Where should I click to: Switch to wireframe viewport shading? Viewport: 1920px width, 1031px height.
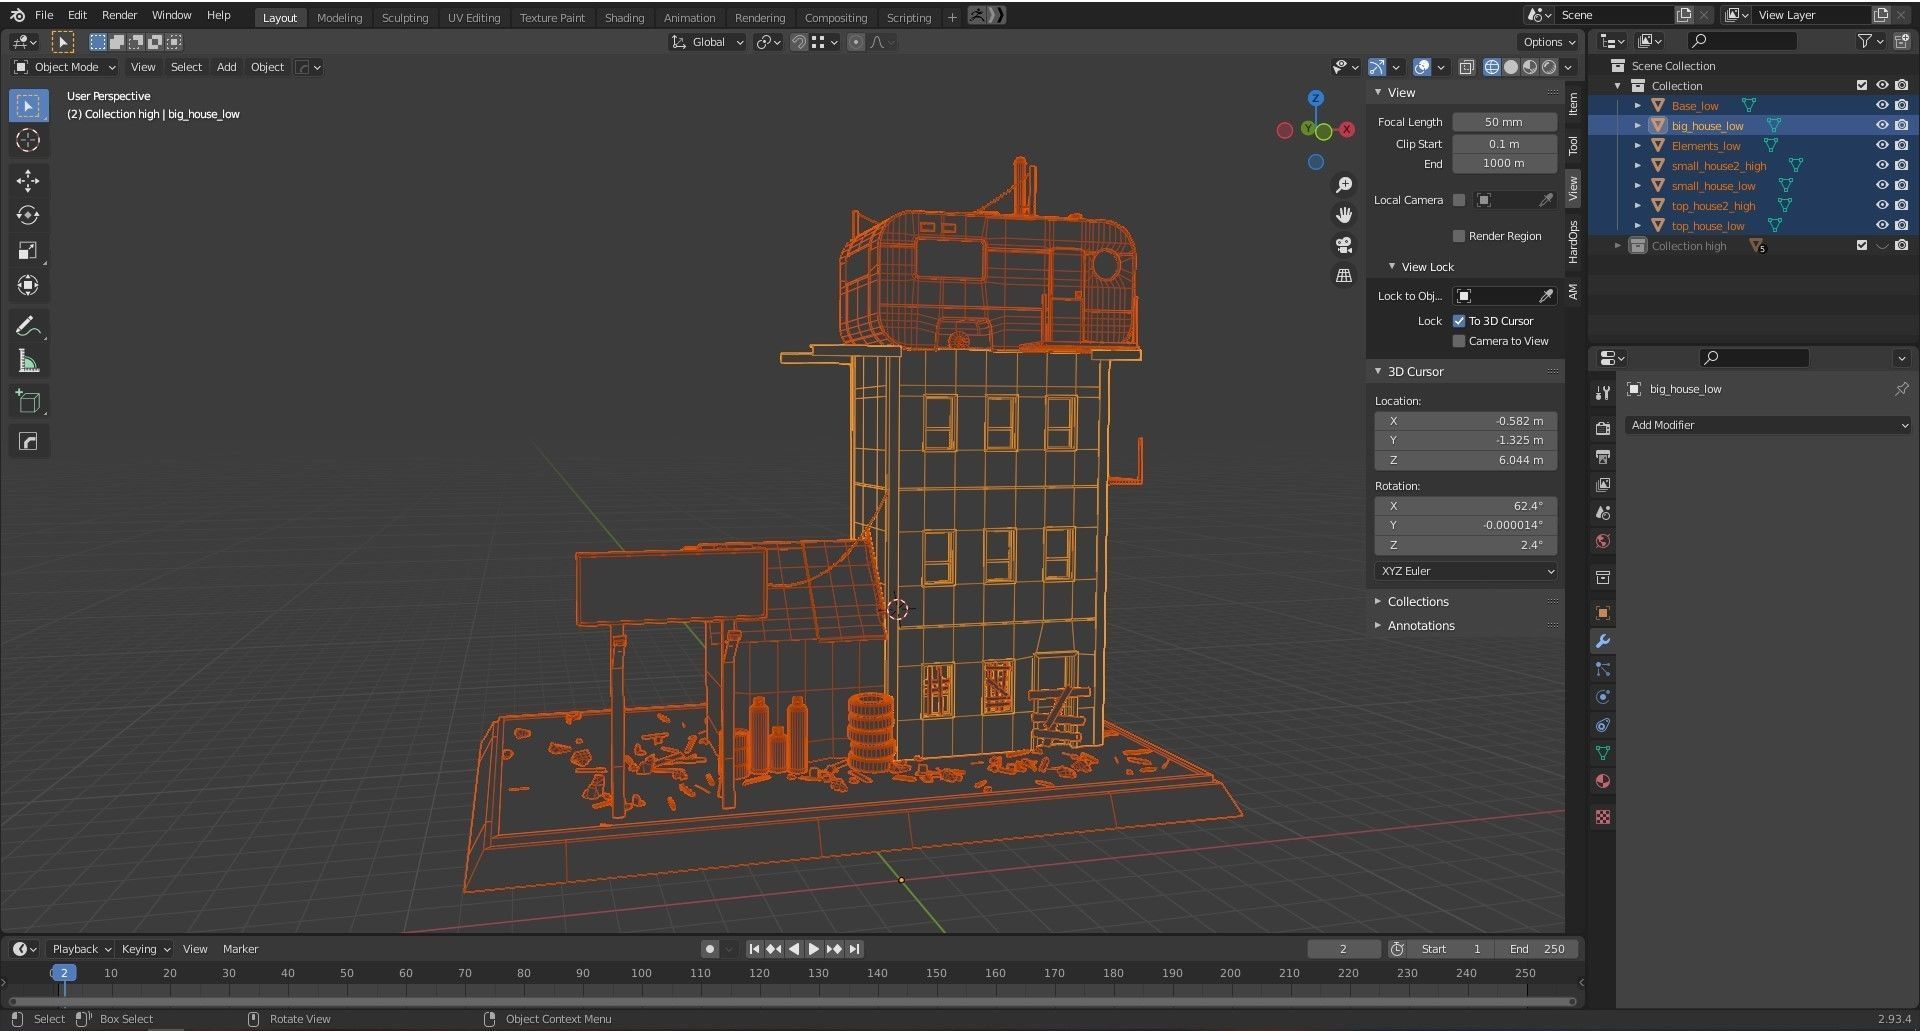click(x=1492, y=67)
